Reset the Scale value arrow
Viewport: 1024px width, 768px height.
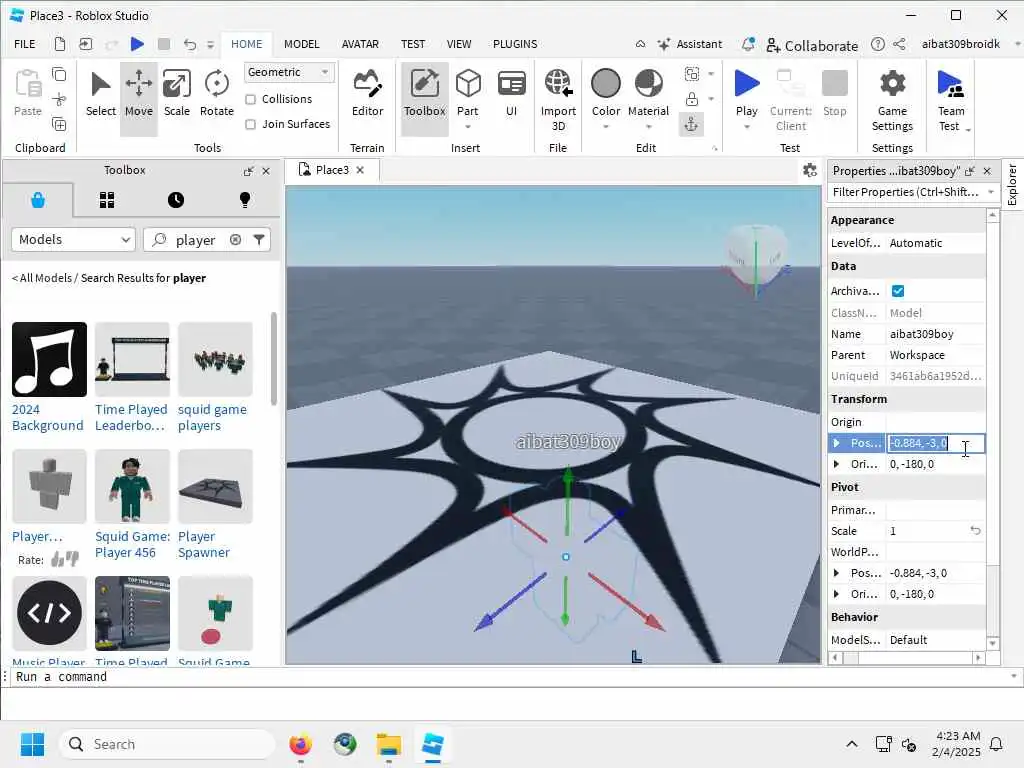[975, 531]
